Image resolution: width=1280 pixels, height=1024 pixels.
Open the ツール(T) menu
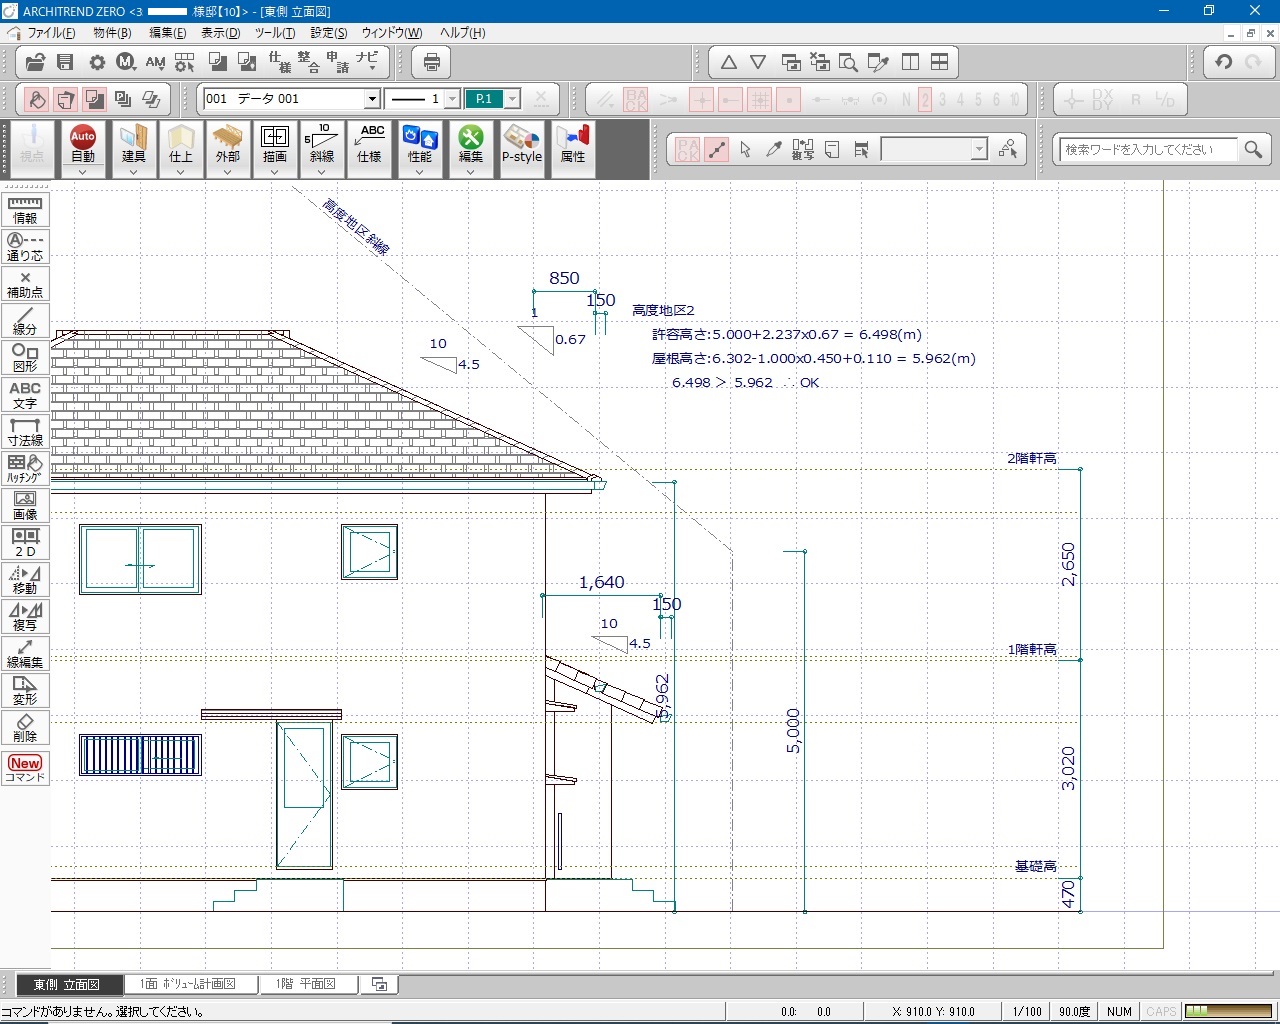point(274,33)
